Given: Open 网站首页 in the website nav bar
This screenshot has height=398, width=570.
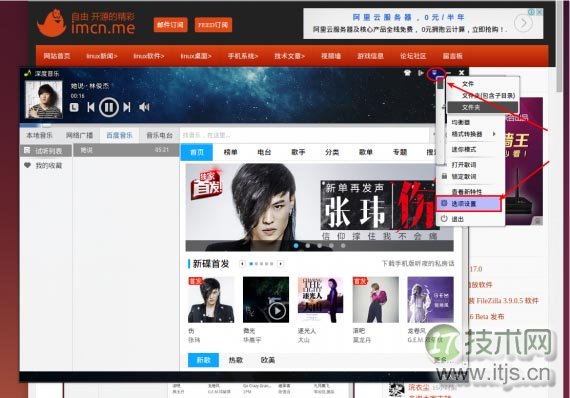Looking at the screenshot, I should click(x=57, y=56).
